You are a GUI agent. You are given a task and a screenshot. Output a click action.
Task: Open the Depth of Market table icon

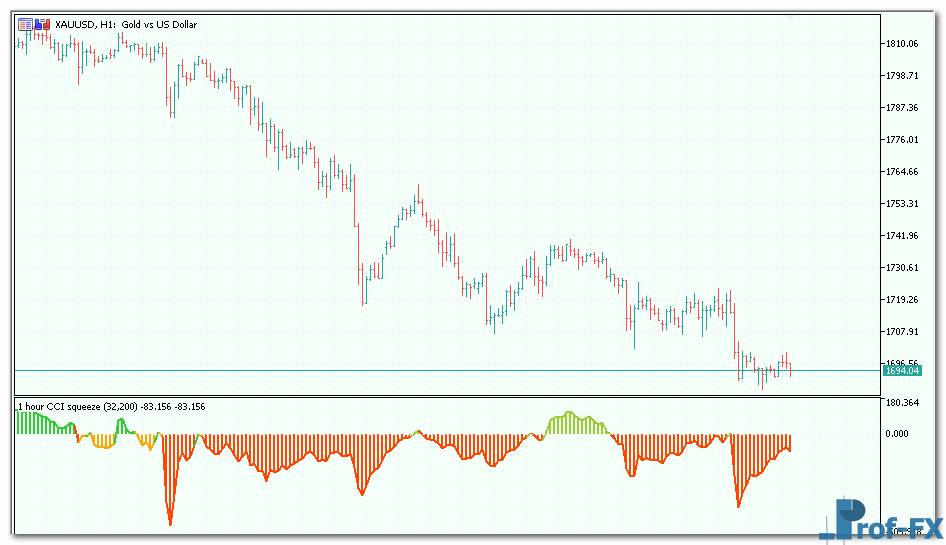point(24,23)
